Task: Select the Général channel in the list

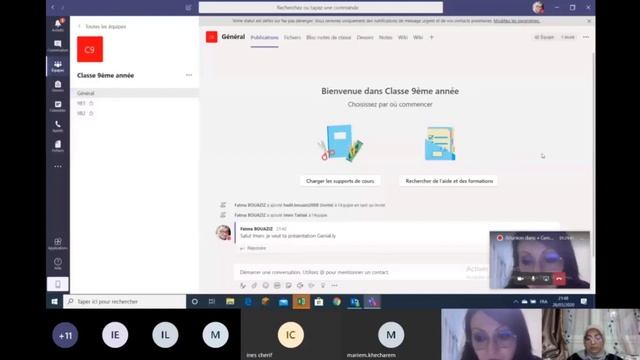Action: point(134,93)
